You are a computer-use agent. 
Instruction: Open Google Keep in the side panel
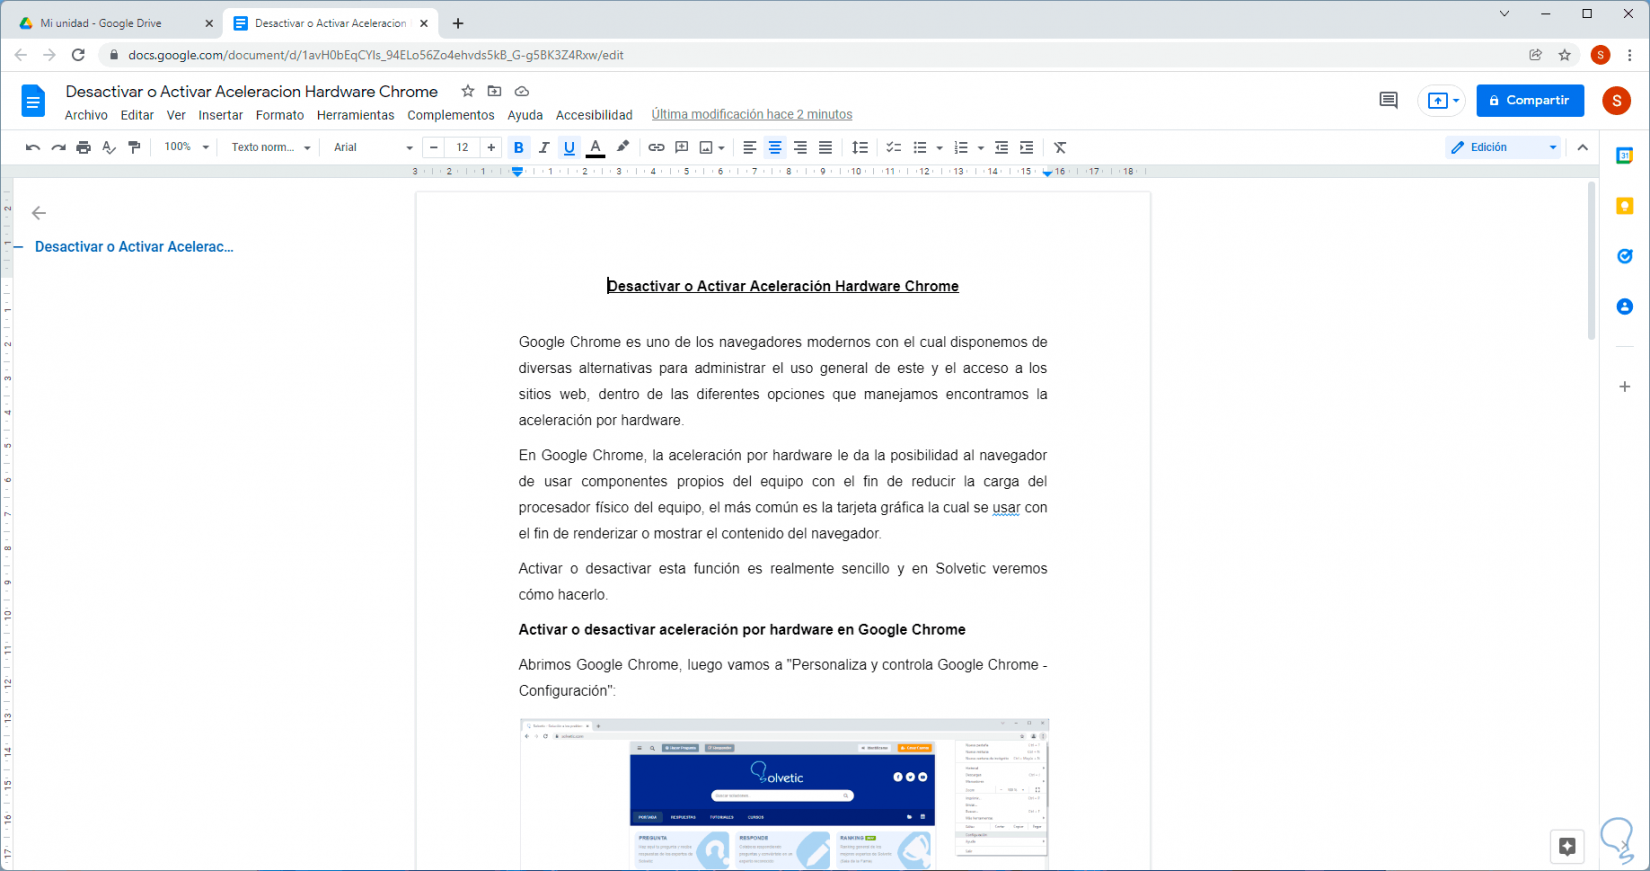1625,206
